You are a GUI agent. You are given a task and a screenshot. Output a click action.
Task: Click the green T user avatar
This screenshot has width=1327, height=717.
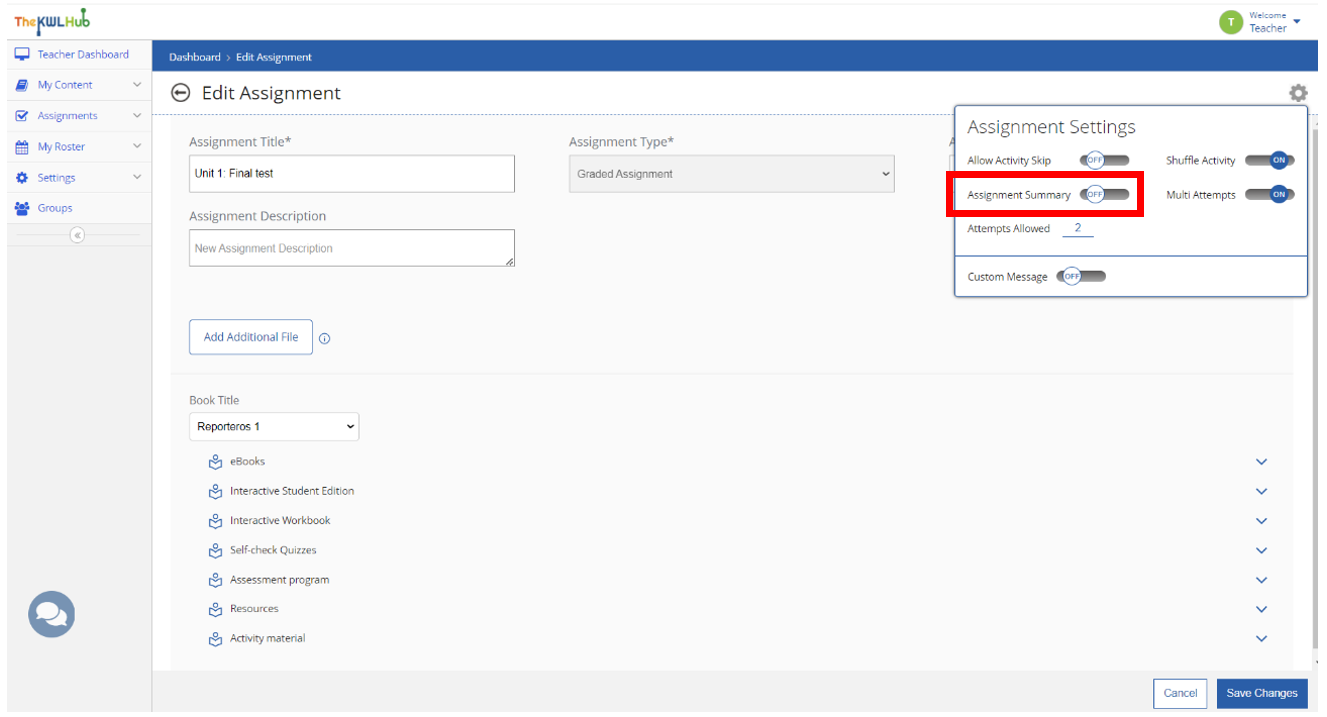(x=1231, y=22)
